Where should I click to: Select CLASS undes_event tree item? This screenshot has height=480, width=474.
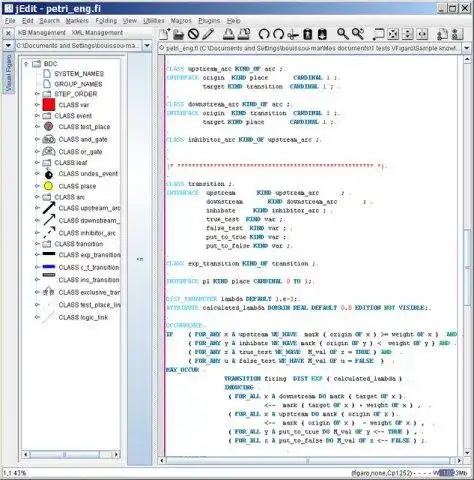point(88,174)
